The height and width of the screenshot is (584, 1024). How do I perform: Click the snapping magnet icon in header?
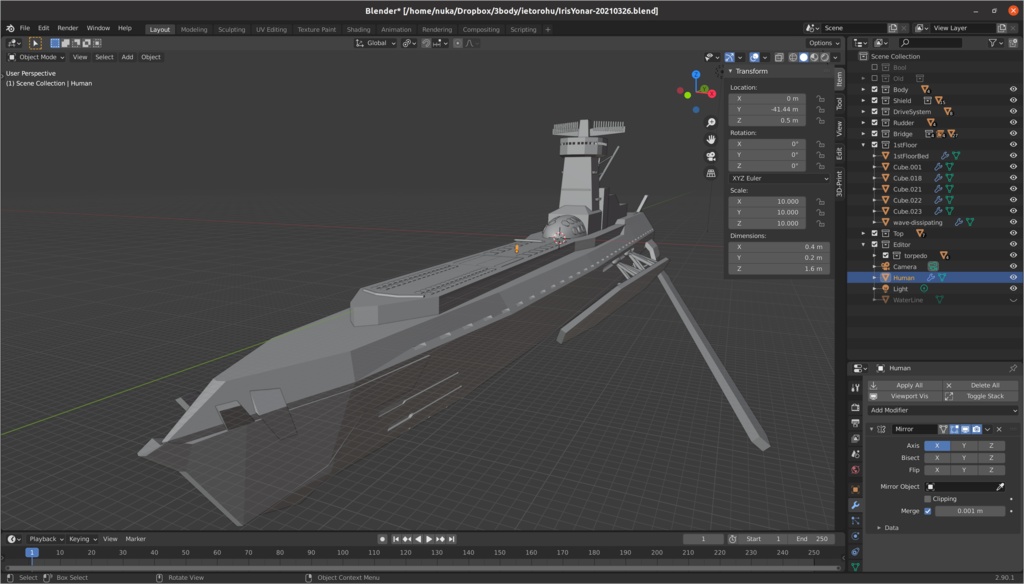(x=427, y=42)
